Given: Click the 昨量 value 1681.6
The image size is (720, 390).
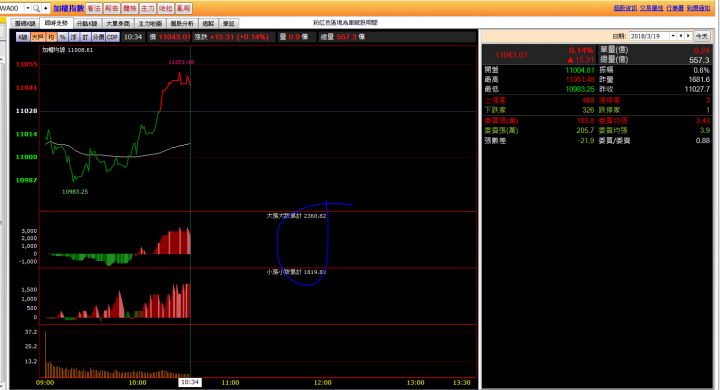Looking at the screenshot, I should pyautogui.click(x=699, y=79).
